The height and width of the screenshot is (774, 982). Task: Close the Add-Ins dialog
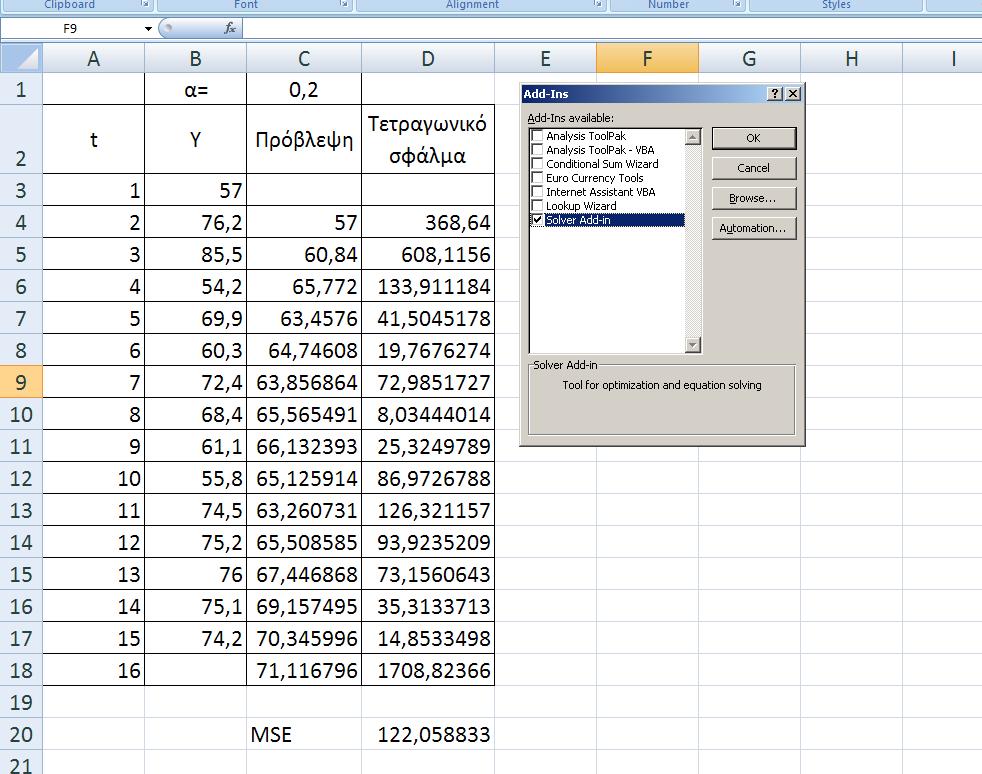793,94
